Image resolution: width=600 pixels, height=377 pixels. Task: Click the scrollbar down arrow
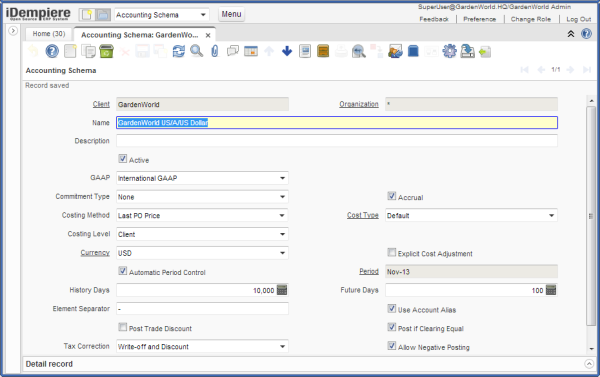592,349
